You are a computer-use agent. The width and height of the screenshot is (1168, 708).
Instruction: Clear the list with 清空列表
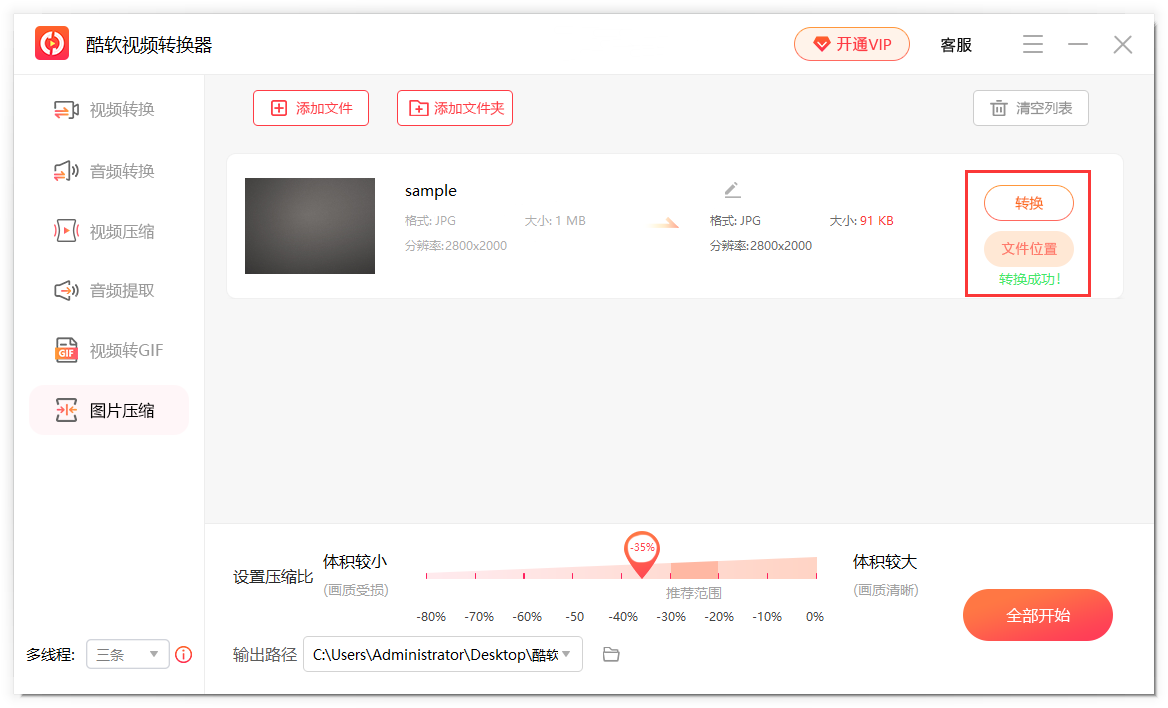point(1030,108)
